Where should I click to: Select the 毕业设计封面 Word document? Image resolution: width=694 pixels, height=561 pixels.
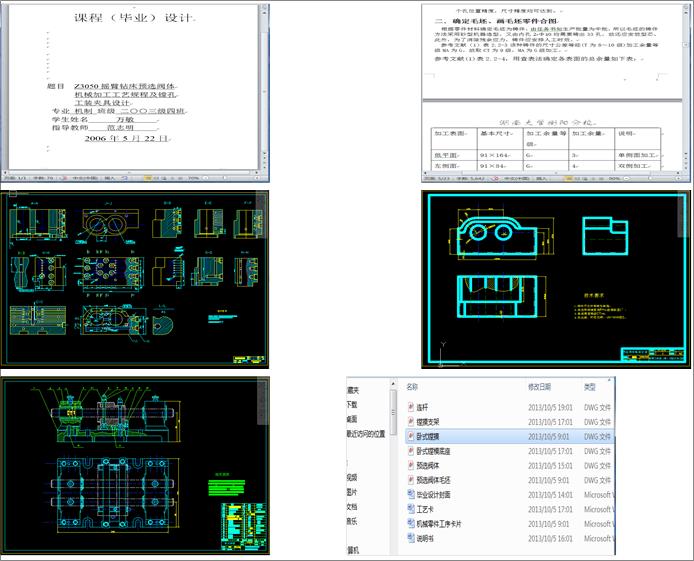(509, 495)
